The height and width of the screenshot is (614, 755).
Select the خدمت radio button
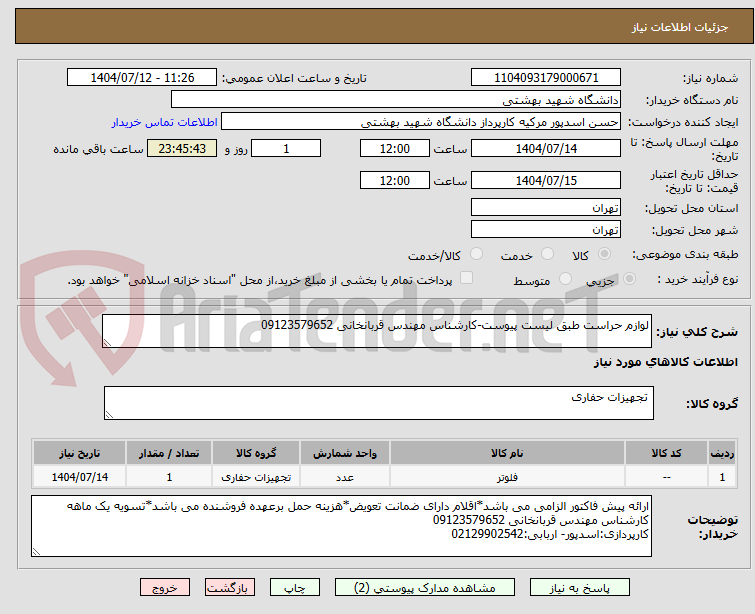tap(547, 254)
